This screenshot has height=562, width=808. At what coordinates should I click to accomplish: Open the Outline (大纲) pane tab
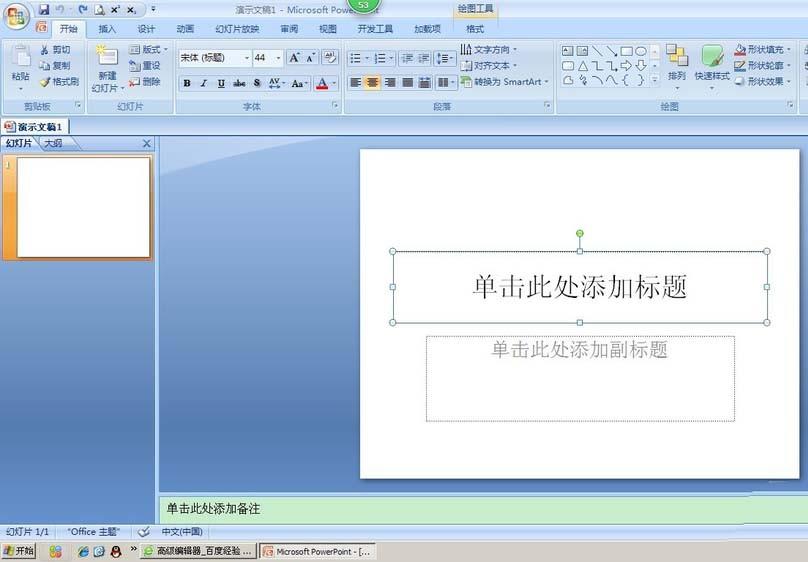click(x=54, y=144)
